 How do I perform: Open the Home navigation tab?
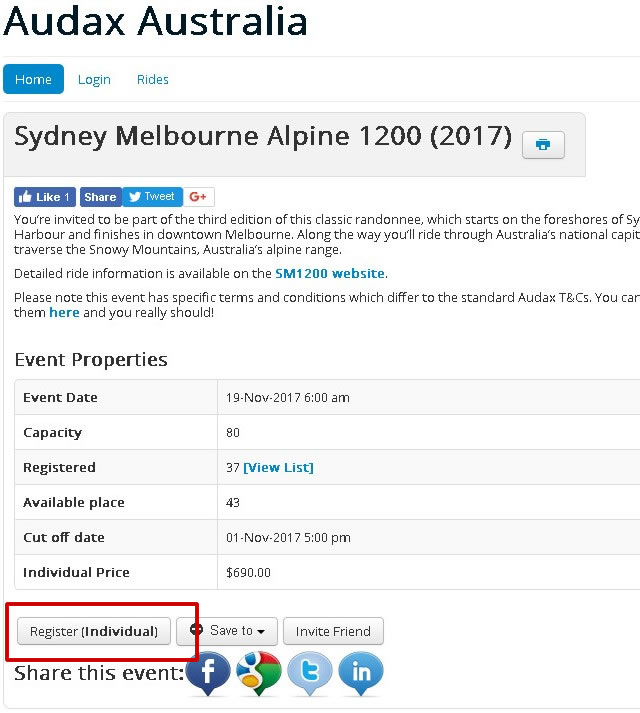click(x=33, y=79)
